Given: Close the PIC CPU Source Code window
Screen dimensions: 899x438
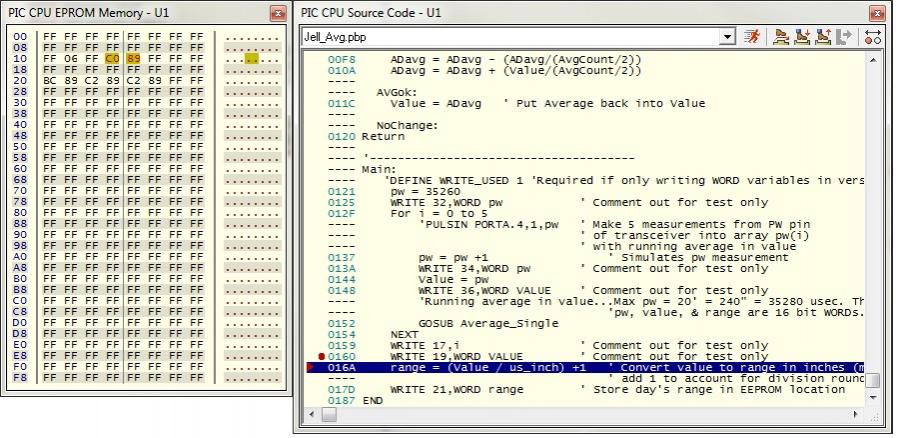Looking at the screenshot, I should (876, 13).
